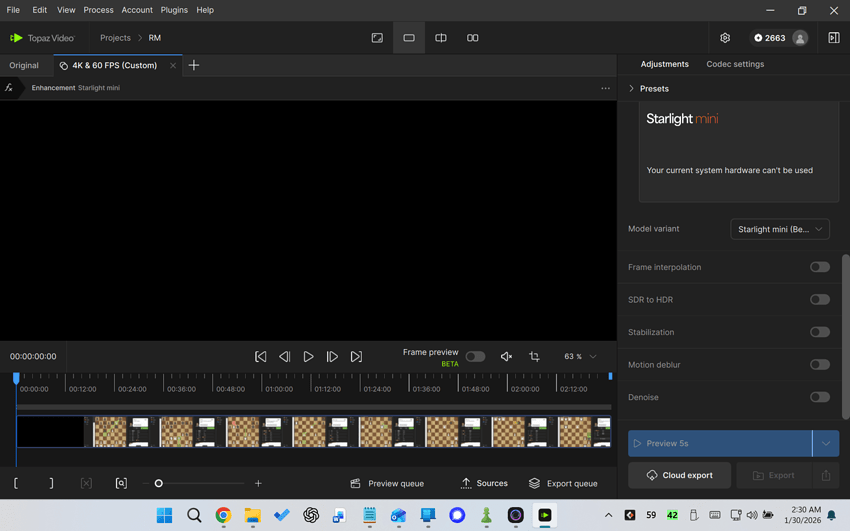Set the trim out-point bracket
Viewport: 850px width, 531px height.
click(51, 483)
